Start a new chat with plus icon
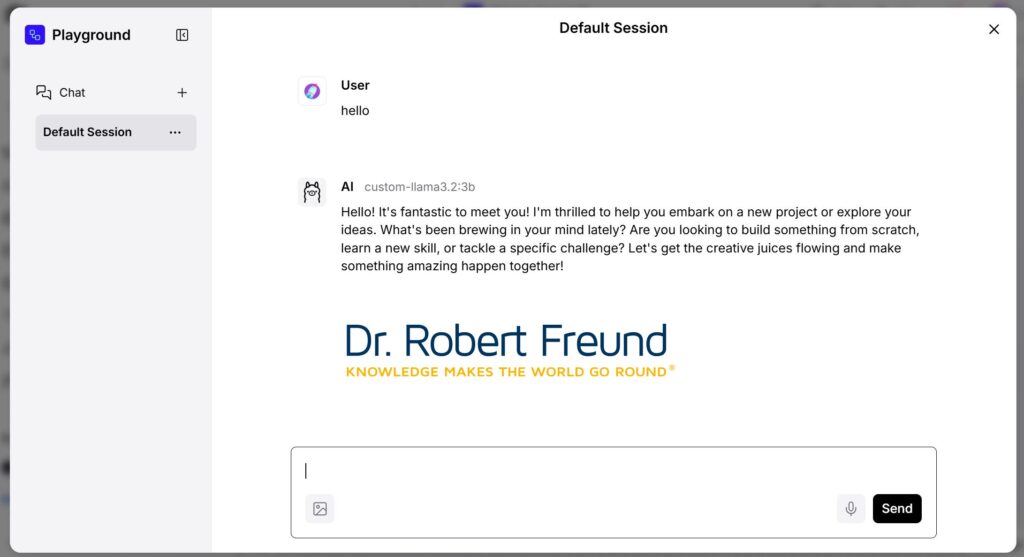 click(x=182, y=93)
